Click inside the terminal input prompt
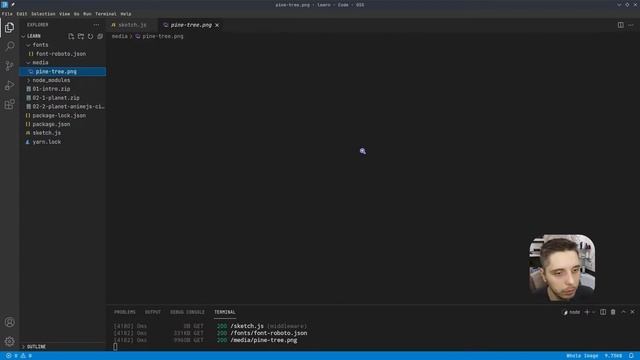The image size is (640, 360). 115,347
